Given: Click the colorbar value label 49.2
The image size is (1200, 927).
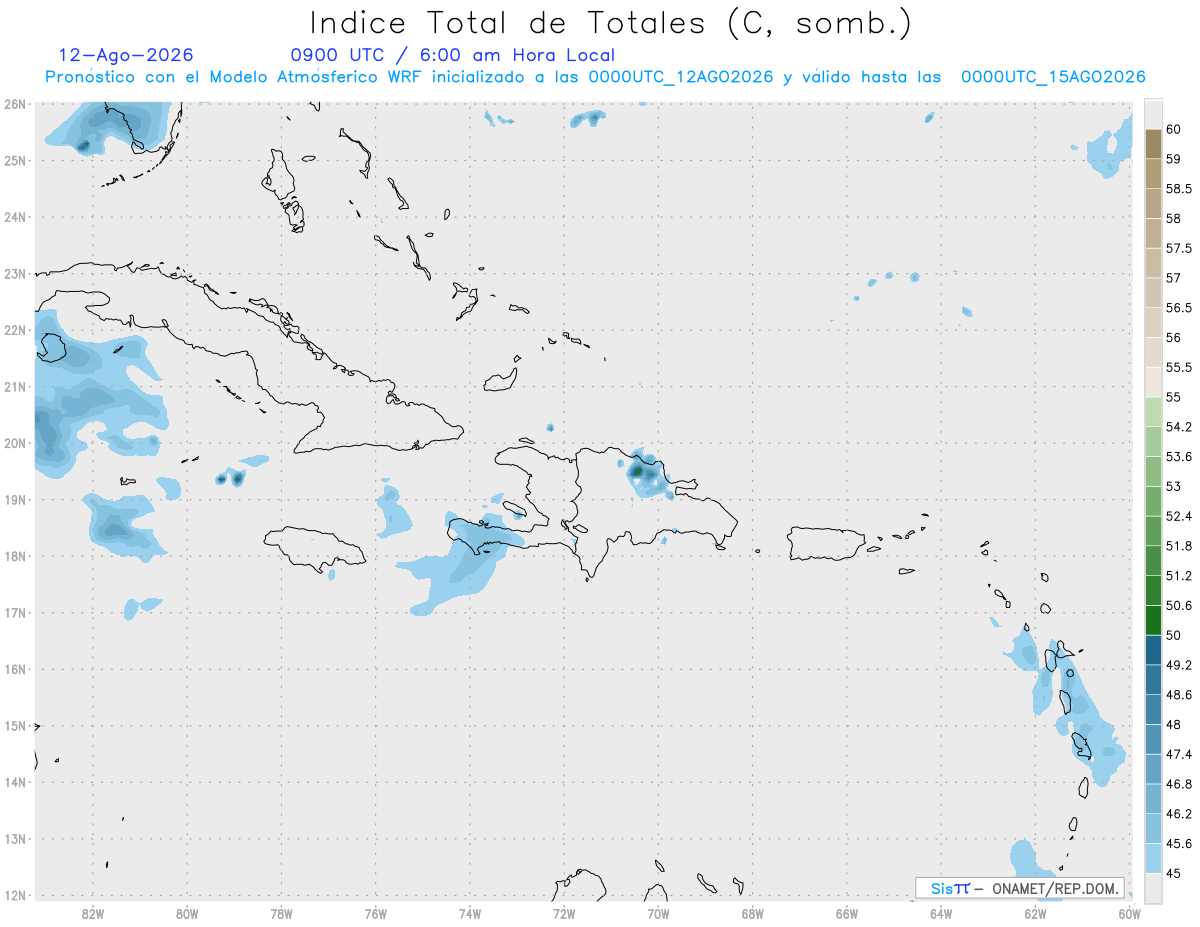Looking at the screenshot, I should coord(1179,665).
